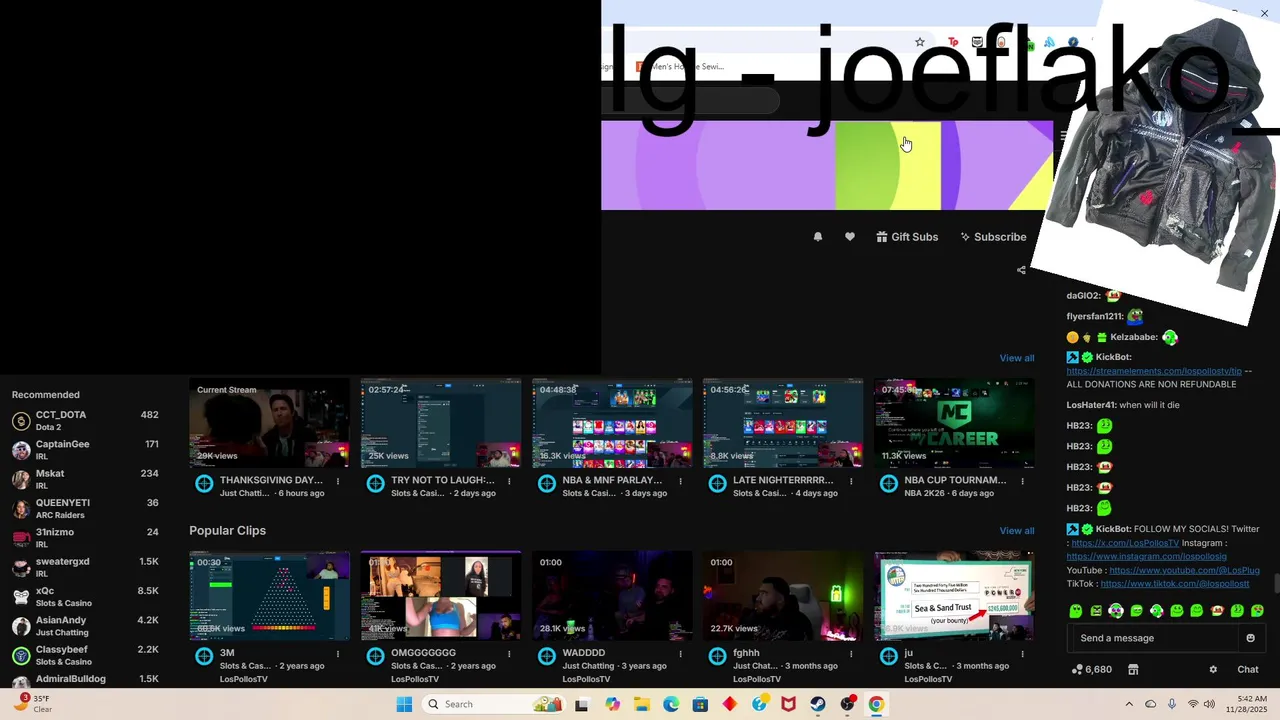Play the 3M popular clip thumbnail
This screenshot has height=720, width=1280.
pyautogui.click(x=270, y=596)
